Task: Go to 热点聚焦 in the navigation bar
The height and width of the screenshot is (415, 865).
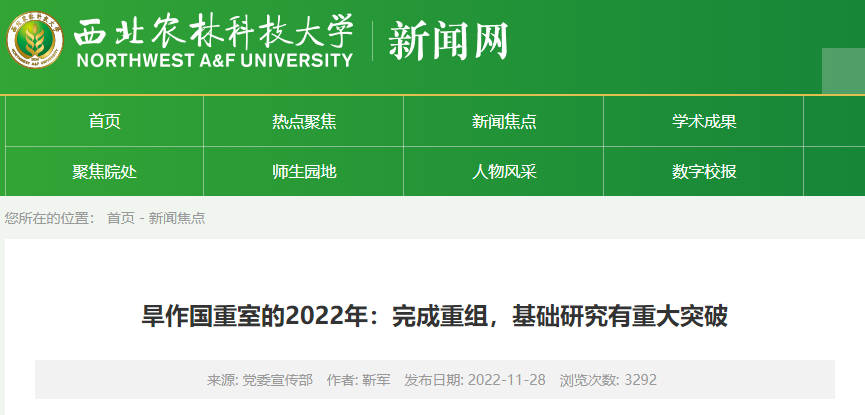Action: point(304,122)
